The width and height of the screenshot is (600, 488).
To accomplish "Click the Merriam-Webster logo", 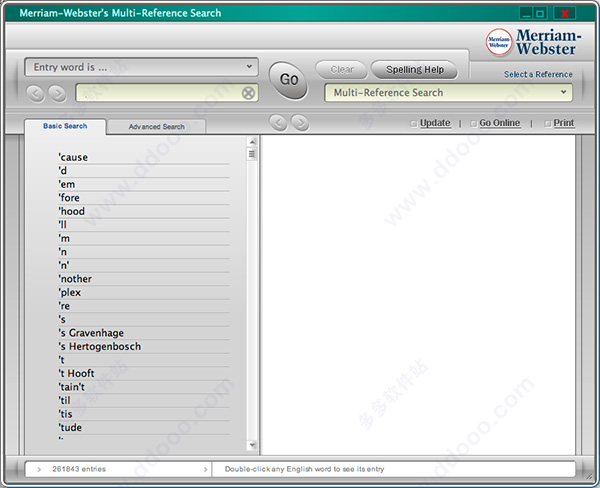I will click(x=533, y=42).
